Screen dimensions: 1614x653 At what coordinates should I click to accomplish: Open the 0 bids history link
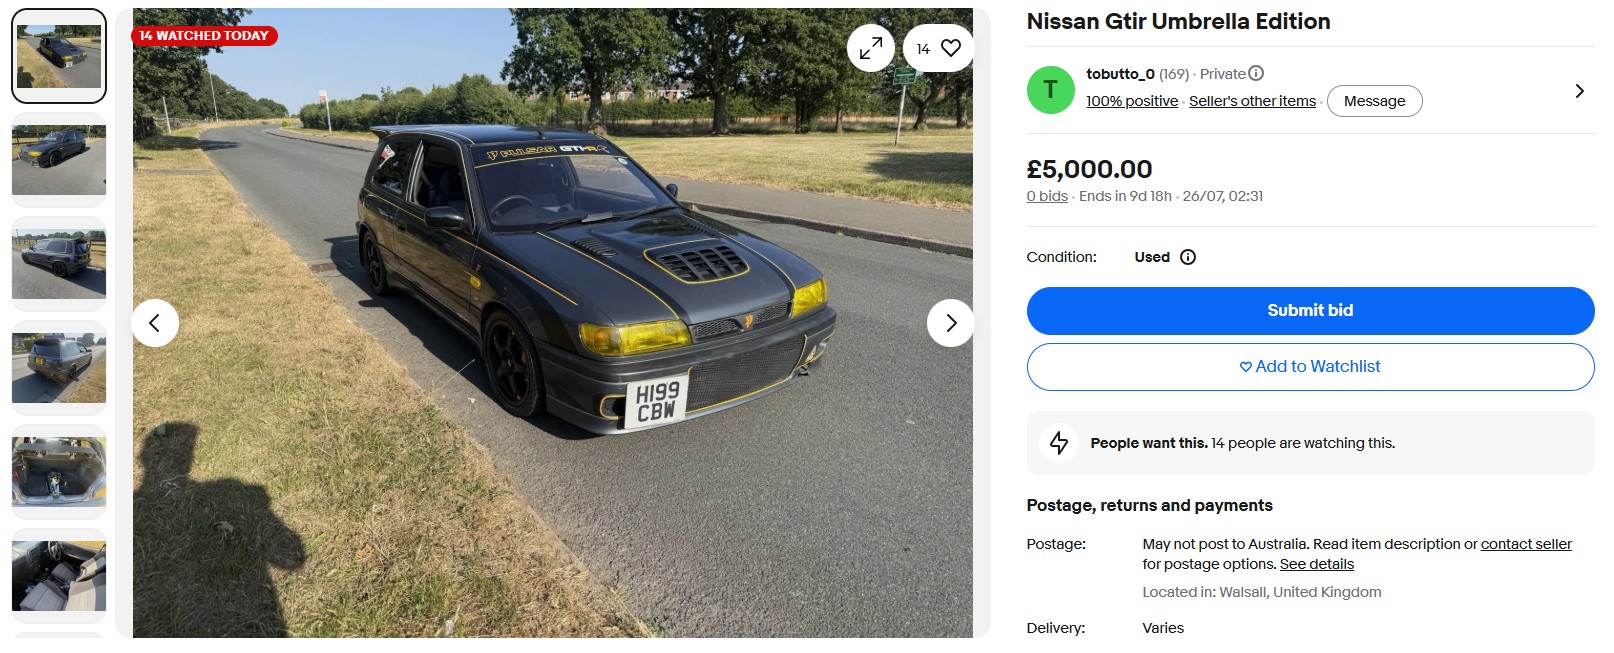(1047, 196)
